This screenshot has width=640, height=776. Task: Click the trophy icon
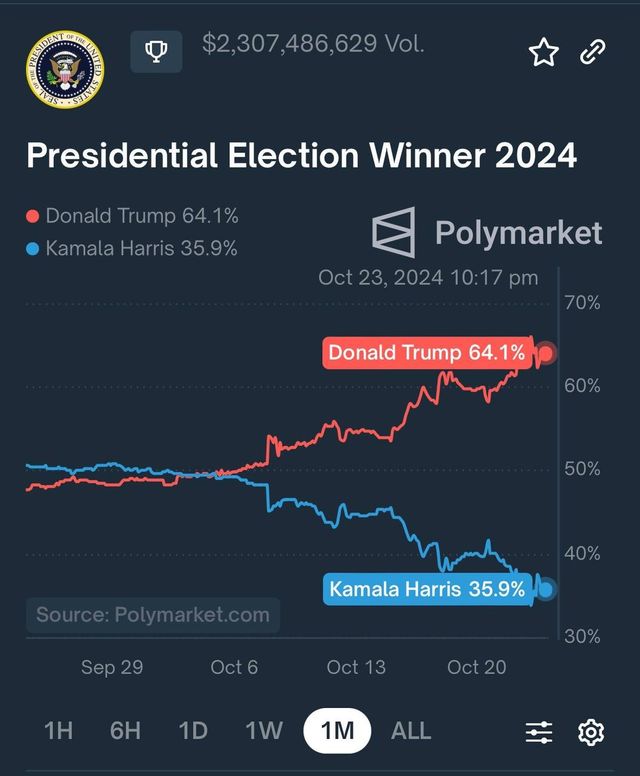click(x=156, y=51)
